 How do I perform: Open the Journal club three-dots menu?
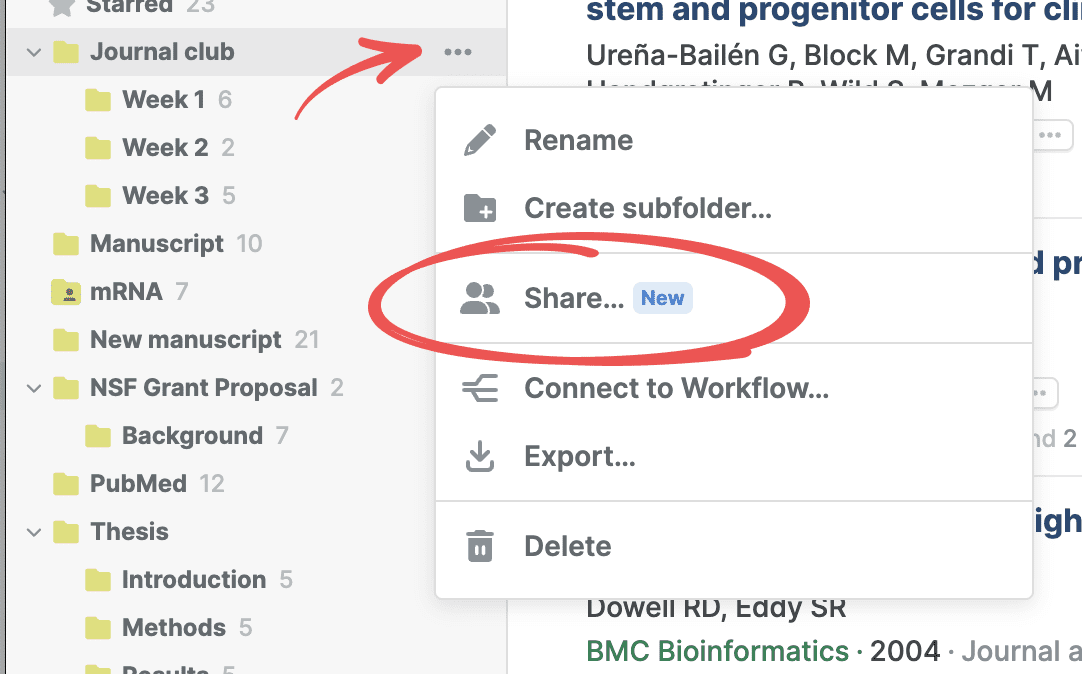(458, 52)
